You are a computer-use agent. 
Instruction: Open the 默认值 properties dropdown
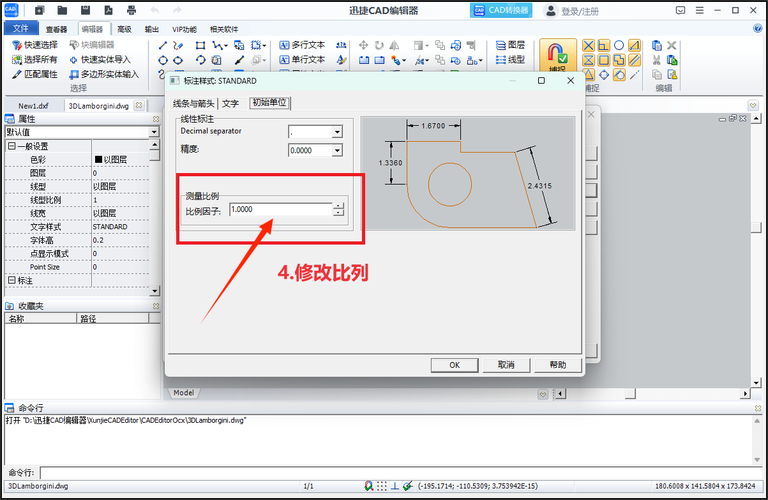coord(154,132)
